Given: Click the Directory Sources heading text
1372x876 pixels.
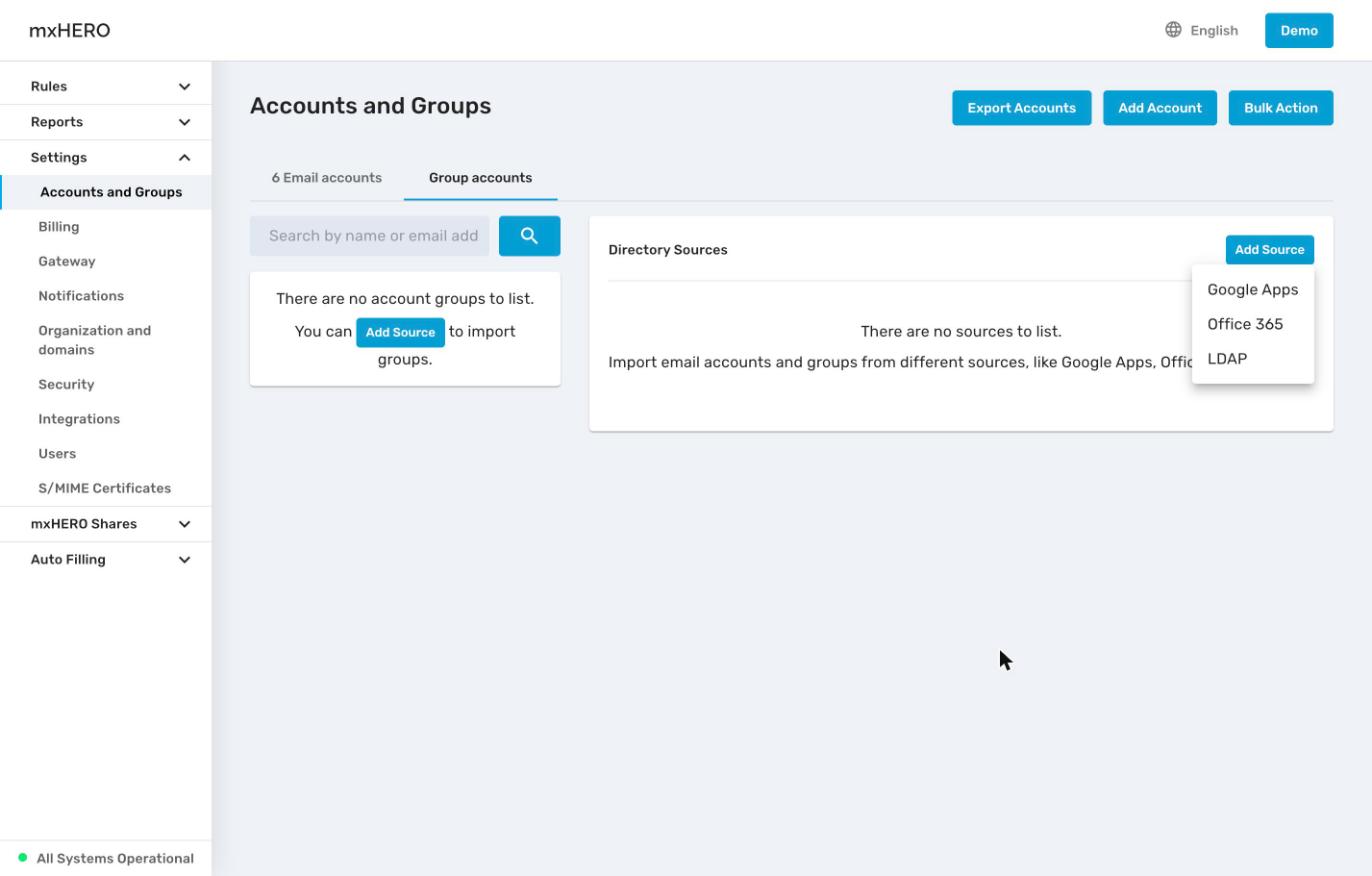Looking at the screenshot, I should click(668, 250).
